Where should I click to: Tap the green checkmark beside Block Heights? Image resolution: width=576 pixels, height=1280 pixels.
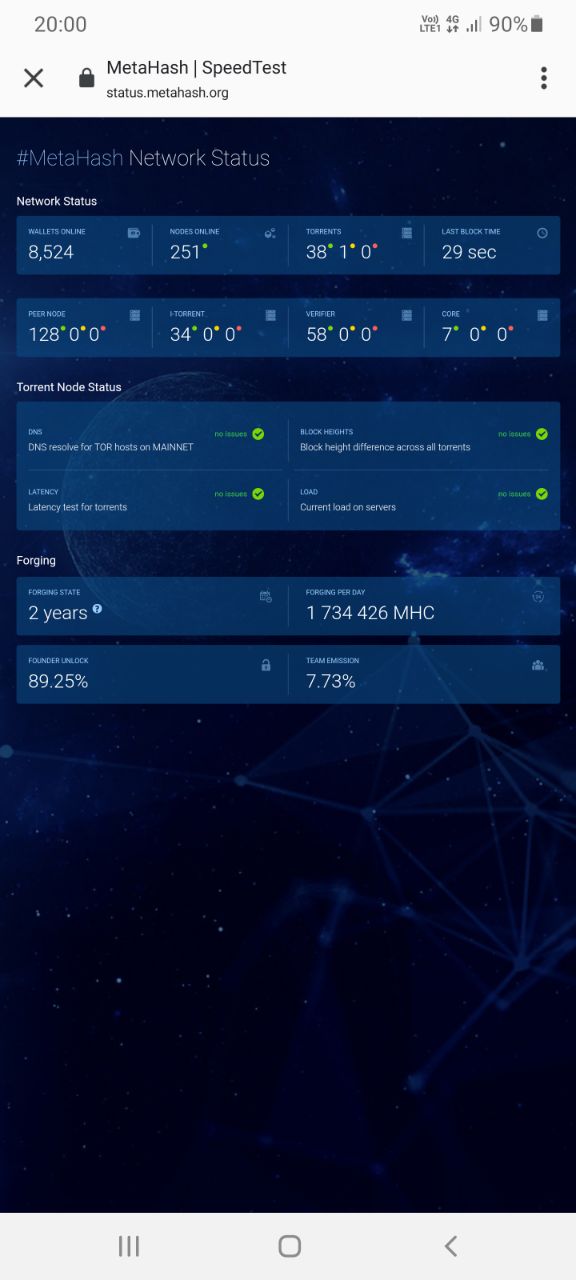[x=542, y=434]
